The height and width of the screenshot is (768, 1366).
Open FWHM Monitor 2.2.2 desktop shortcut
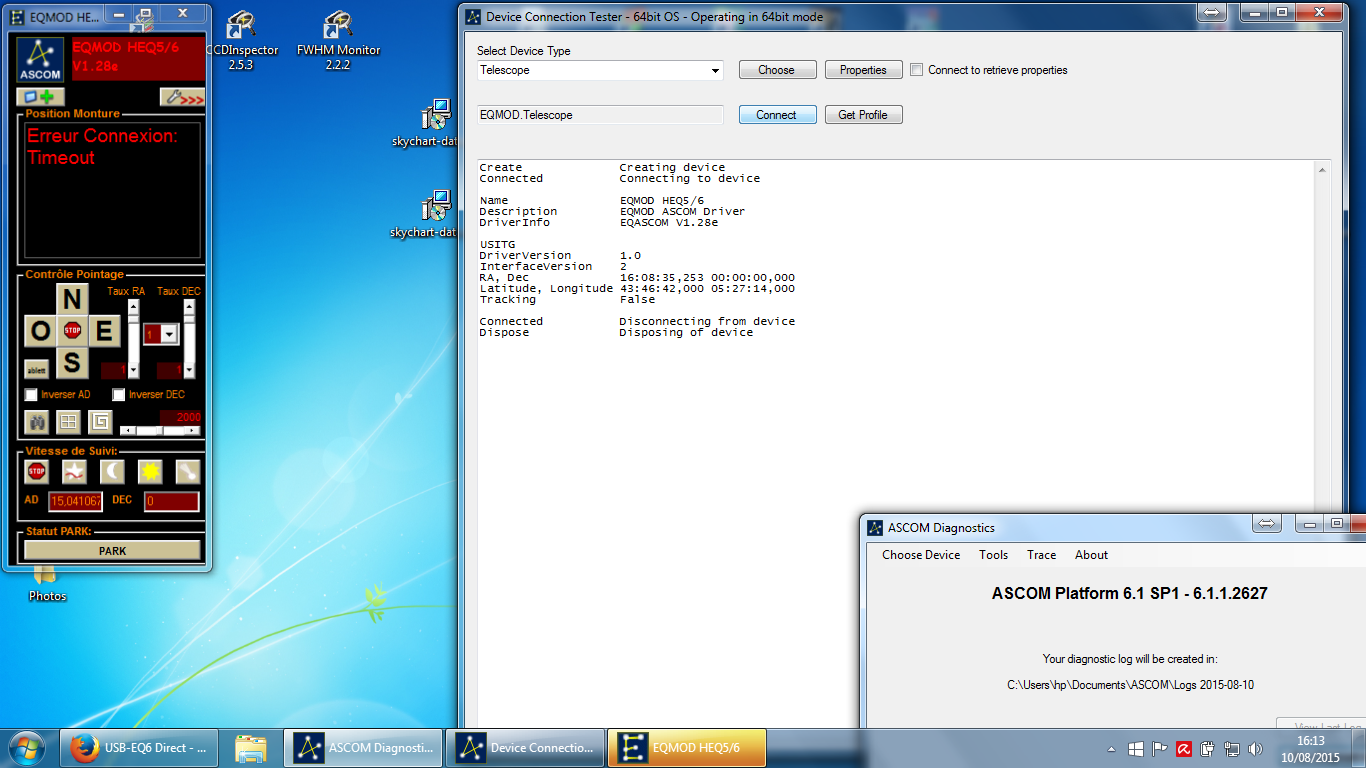point(338,41)
